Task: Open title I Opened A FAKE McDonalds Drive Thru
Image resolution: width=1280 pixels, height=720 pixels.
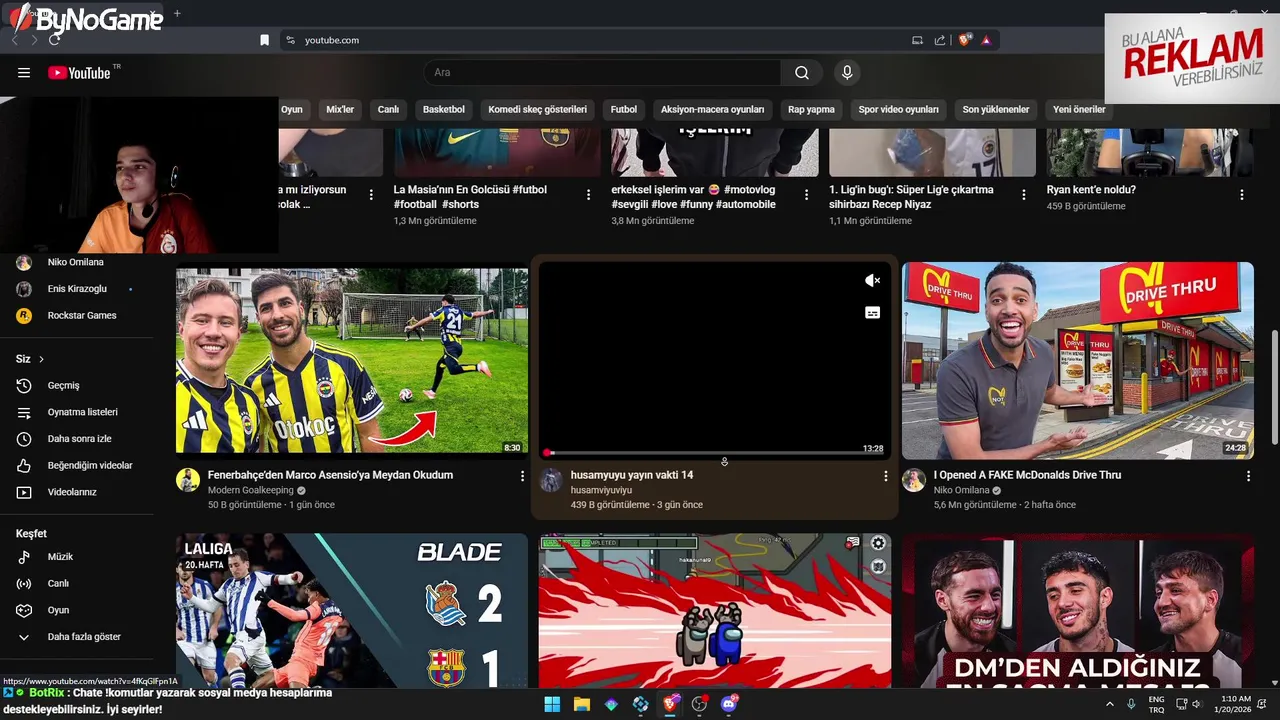Action: 1027,475
